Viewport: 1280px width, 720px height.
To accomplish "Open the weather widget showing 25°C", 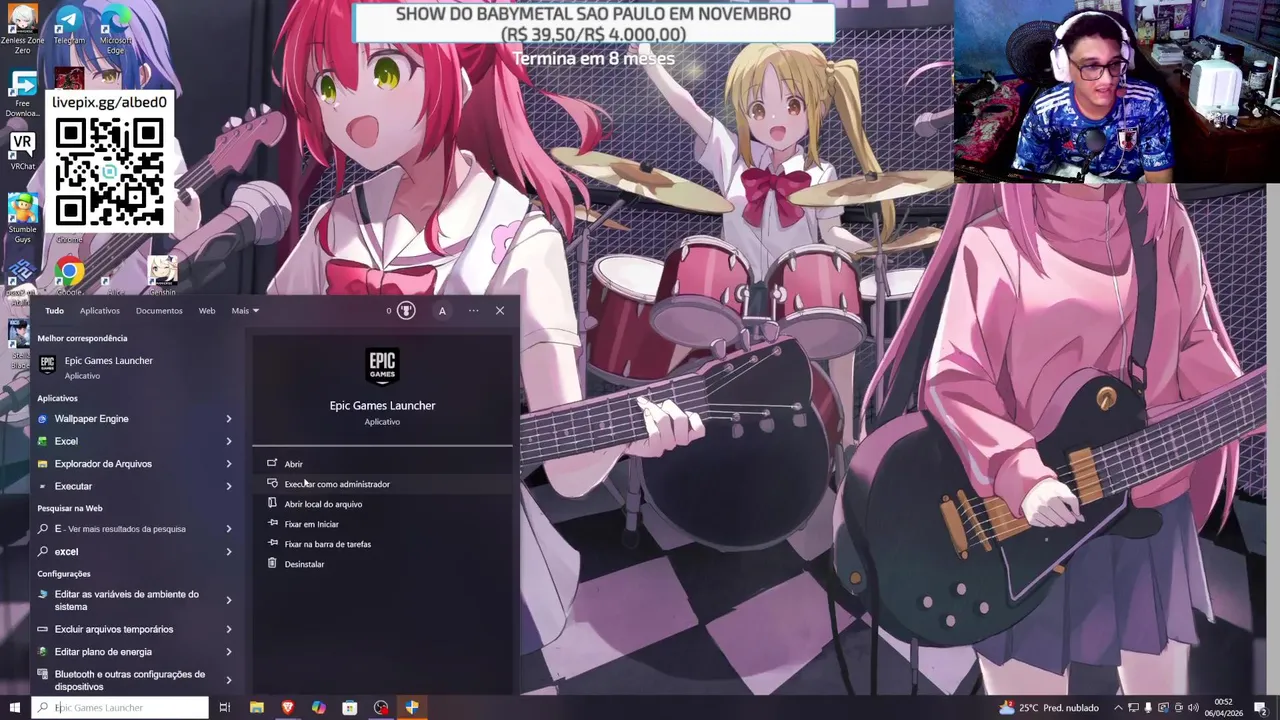I will point(1048,707).
